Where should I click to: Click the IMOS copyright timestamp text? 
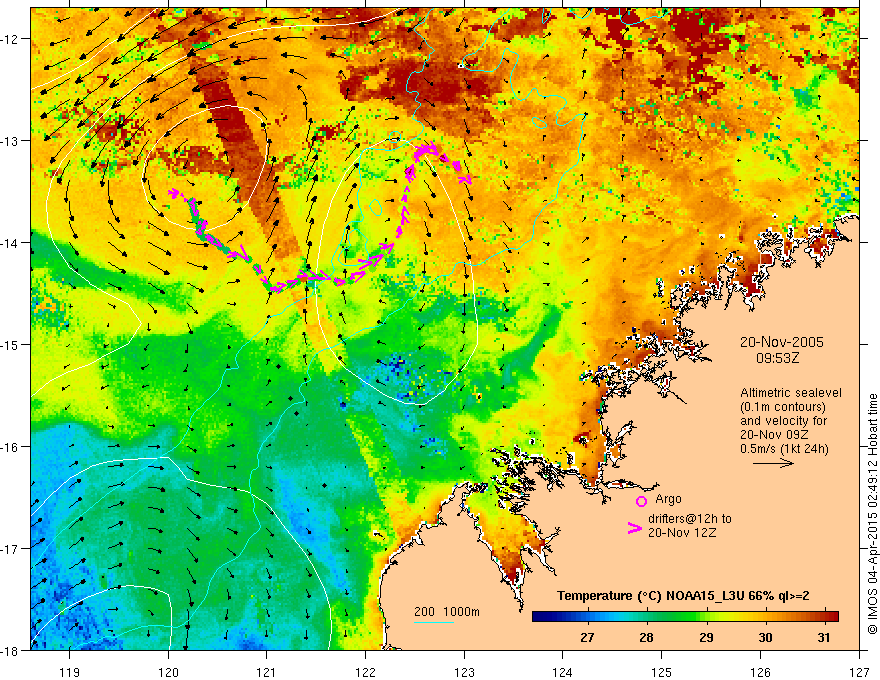[873, 514]
